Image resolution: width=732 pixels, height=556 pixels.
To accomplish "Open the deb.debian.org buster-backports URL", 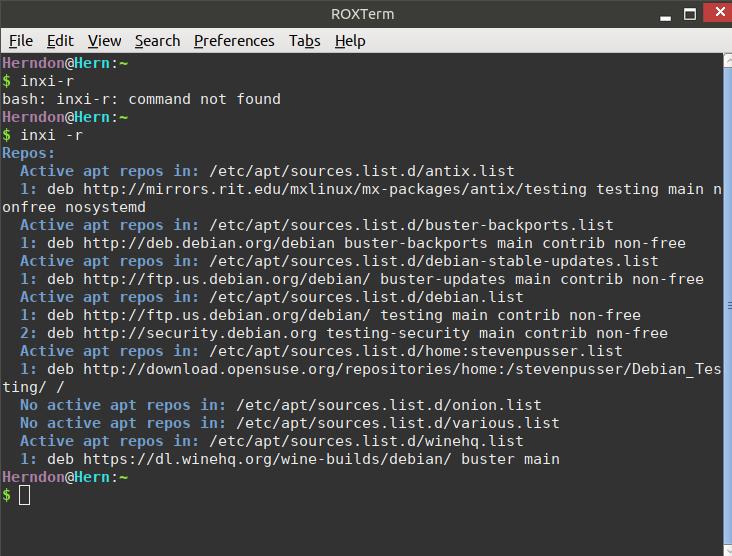I will click(x=209, y=243).
